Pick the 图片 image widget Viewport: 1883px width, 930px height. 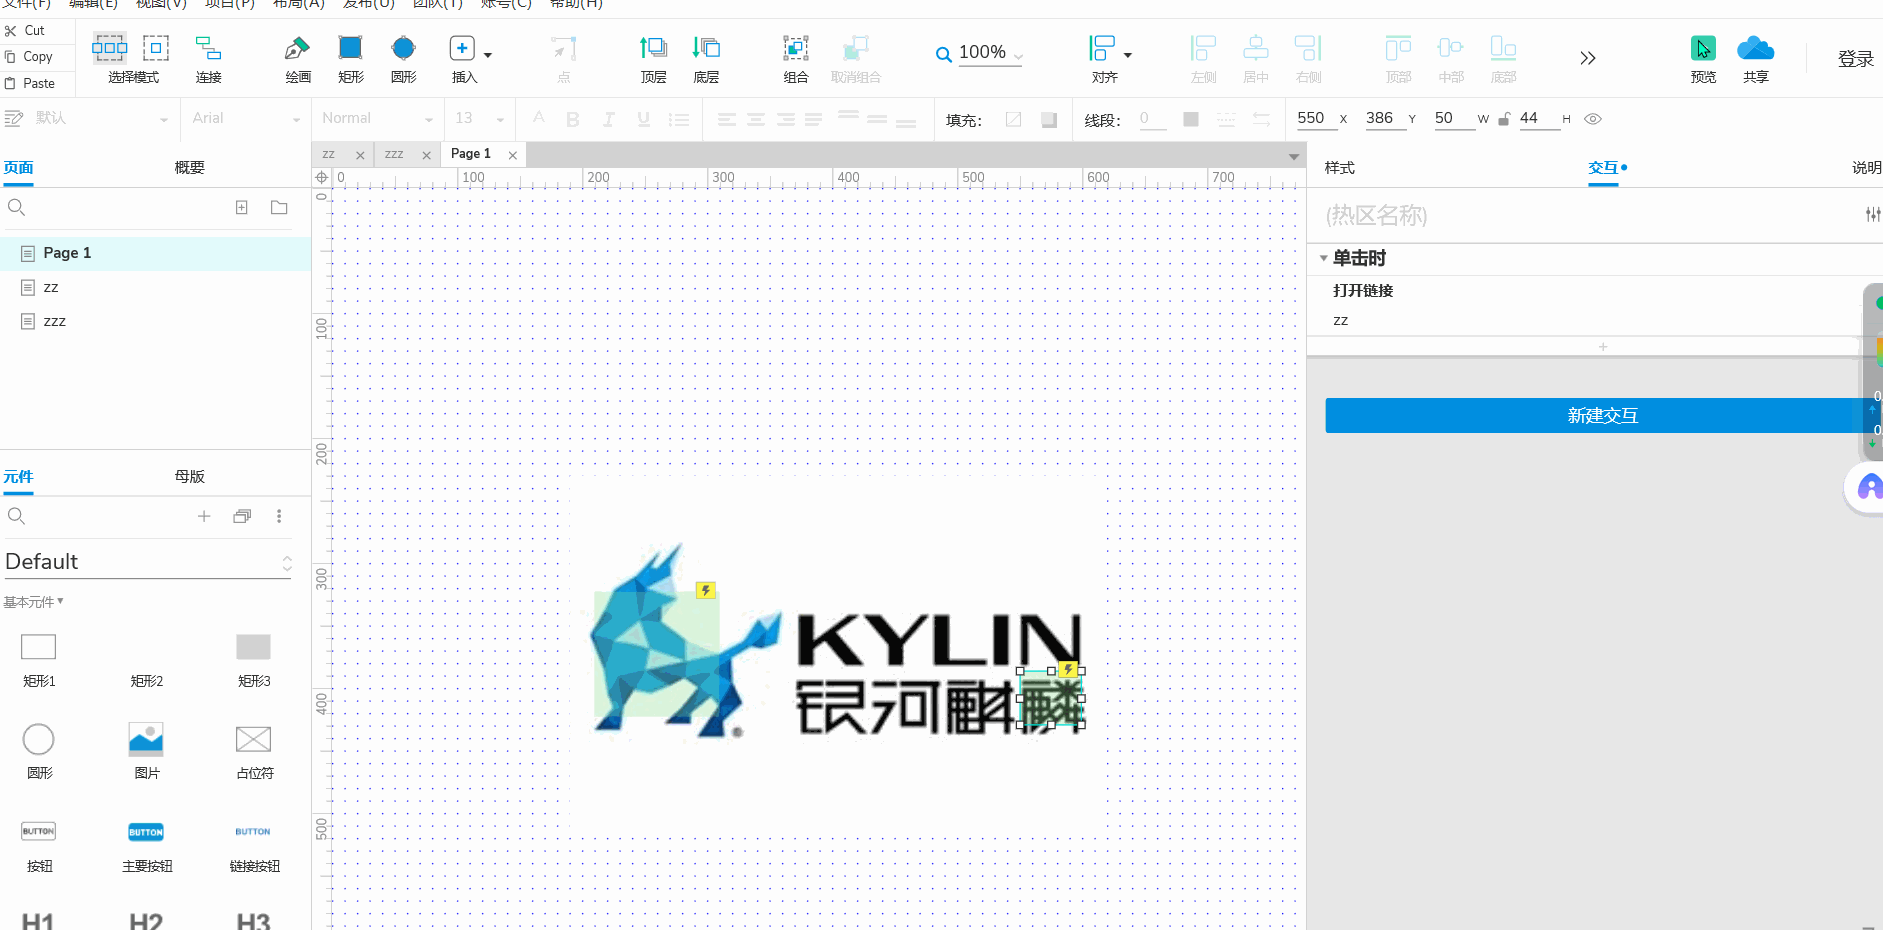click(x=146, y=739)
